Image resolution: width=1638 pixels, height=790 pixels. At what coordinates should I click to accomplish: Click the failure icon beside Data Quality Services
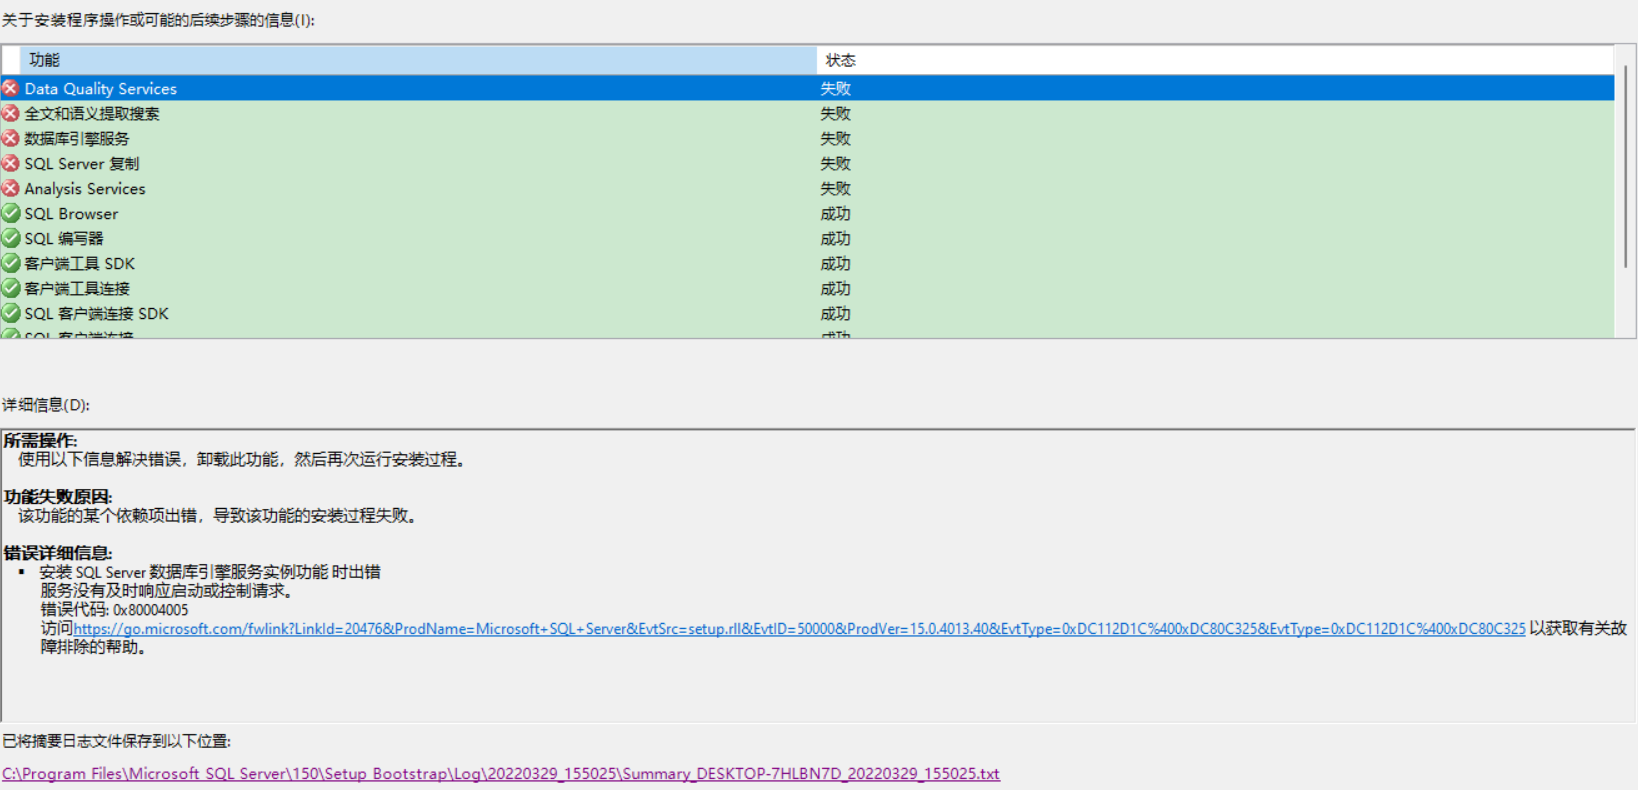11,88
